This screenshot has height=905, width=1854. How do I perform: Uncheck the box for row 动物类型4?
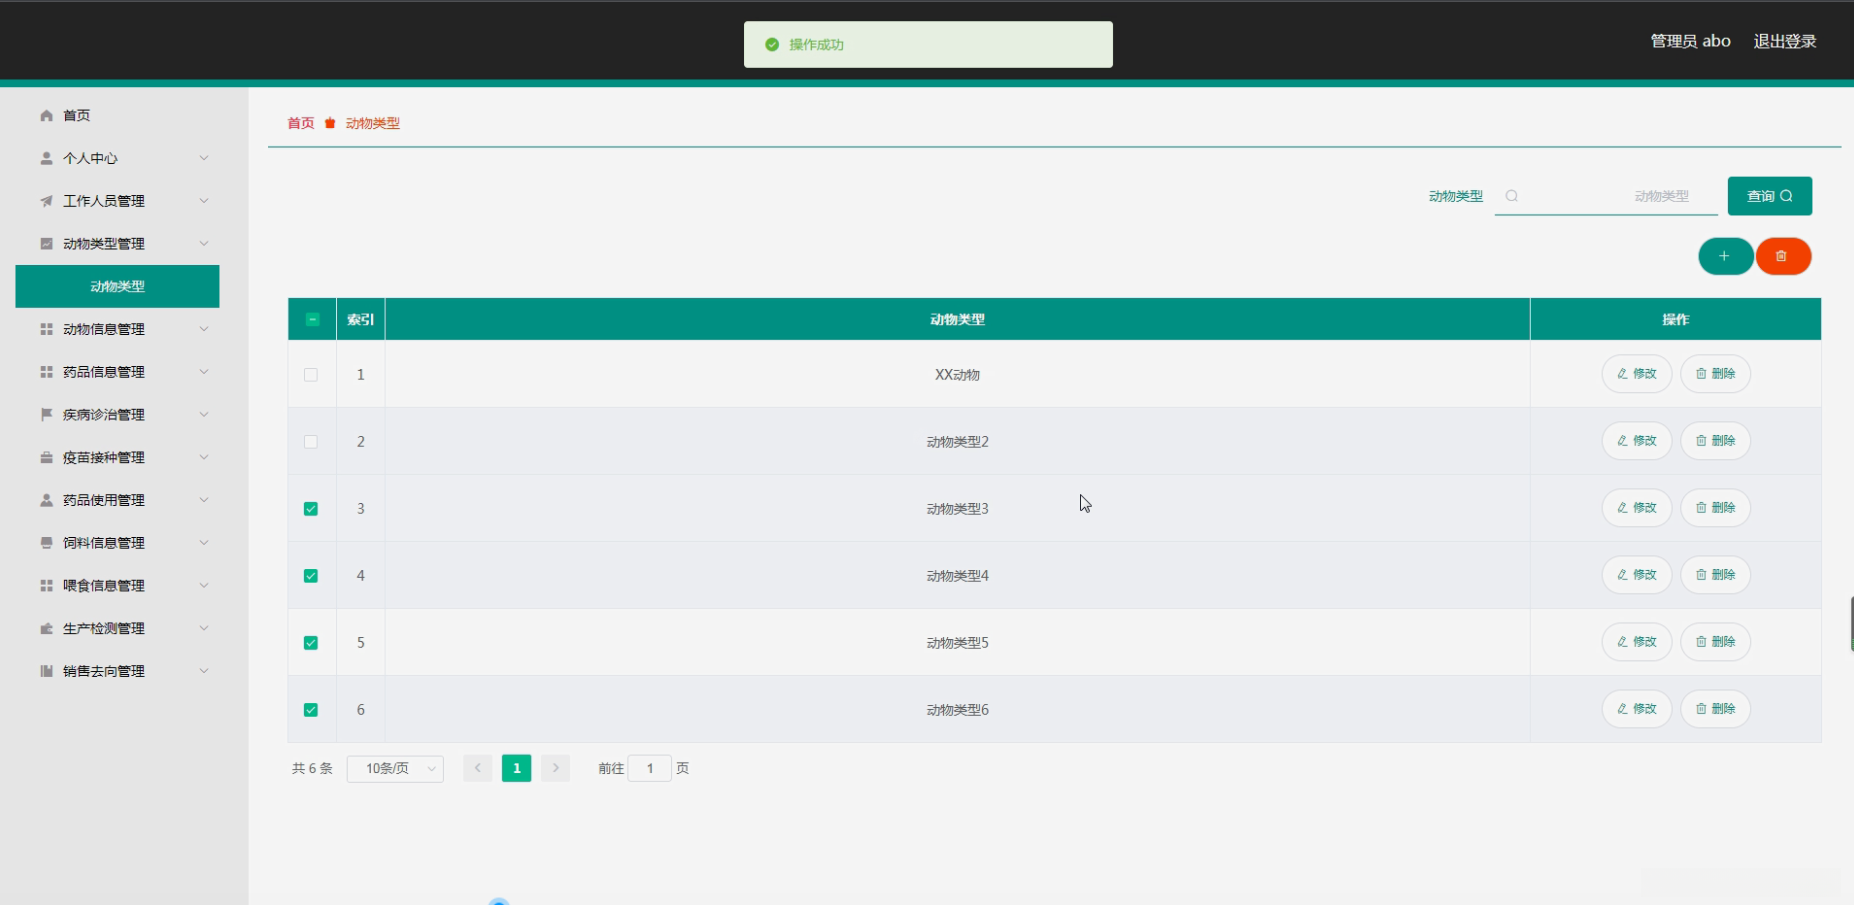point(311,576)
